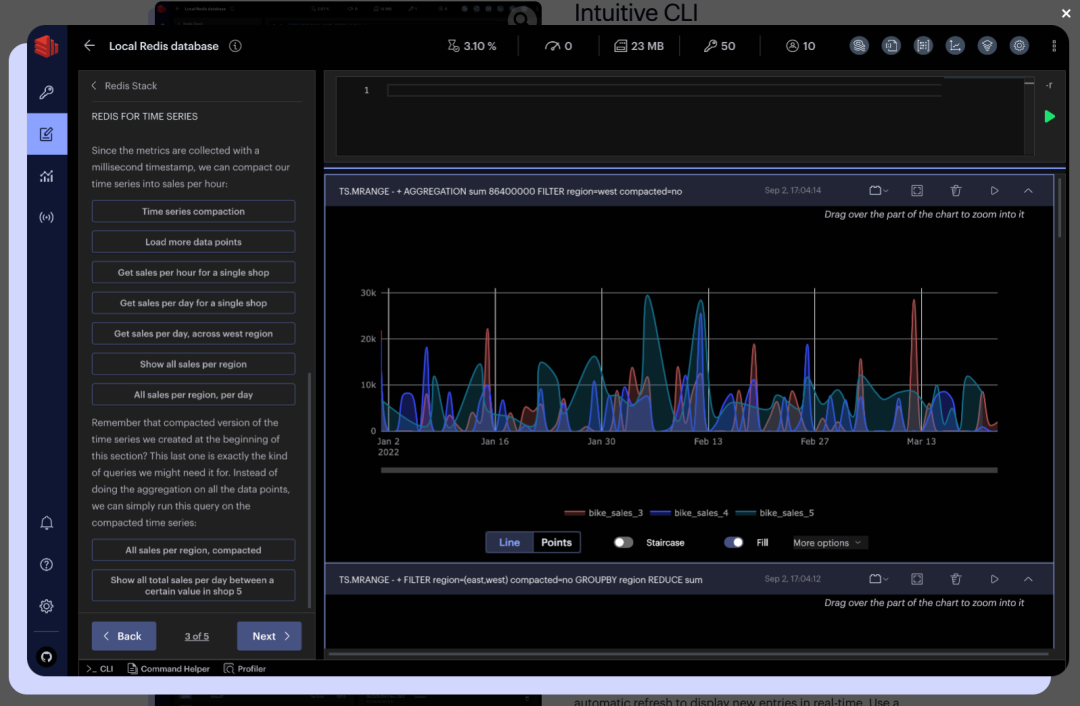The height and width of the screenshot is (706, 1080).
Task: Delete the GROUPBY region result card
Action: click(x=955, y=579)
